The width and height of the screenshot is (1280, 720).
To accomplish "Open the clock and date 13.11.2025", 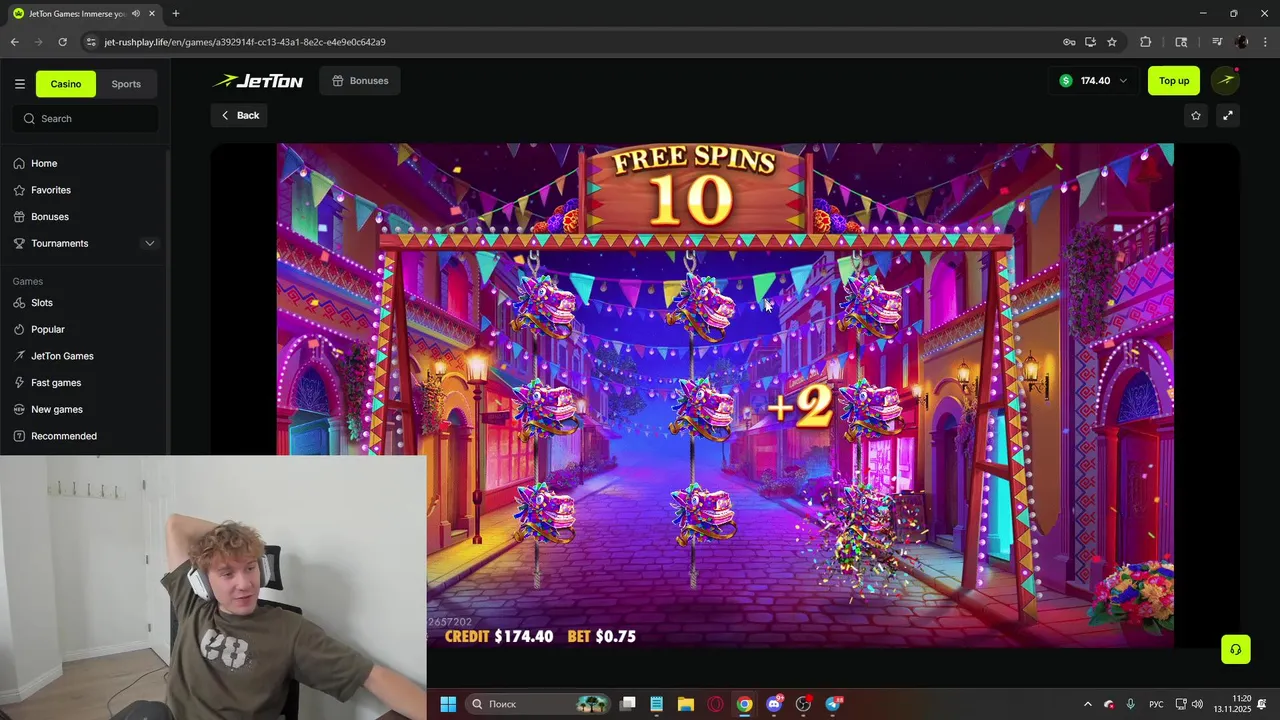I will 1233,704.
